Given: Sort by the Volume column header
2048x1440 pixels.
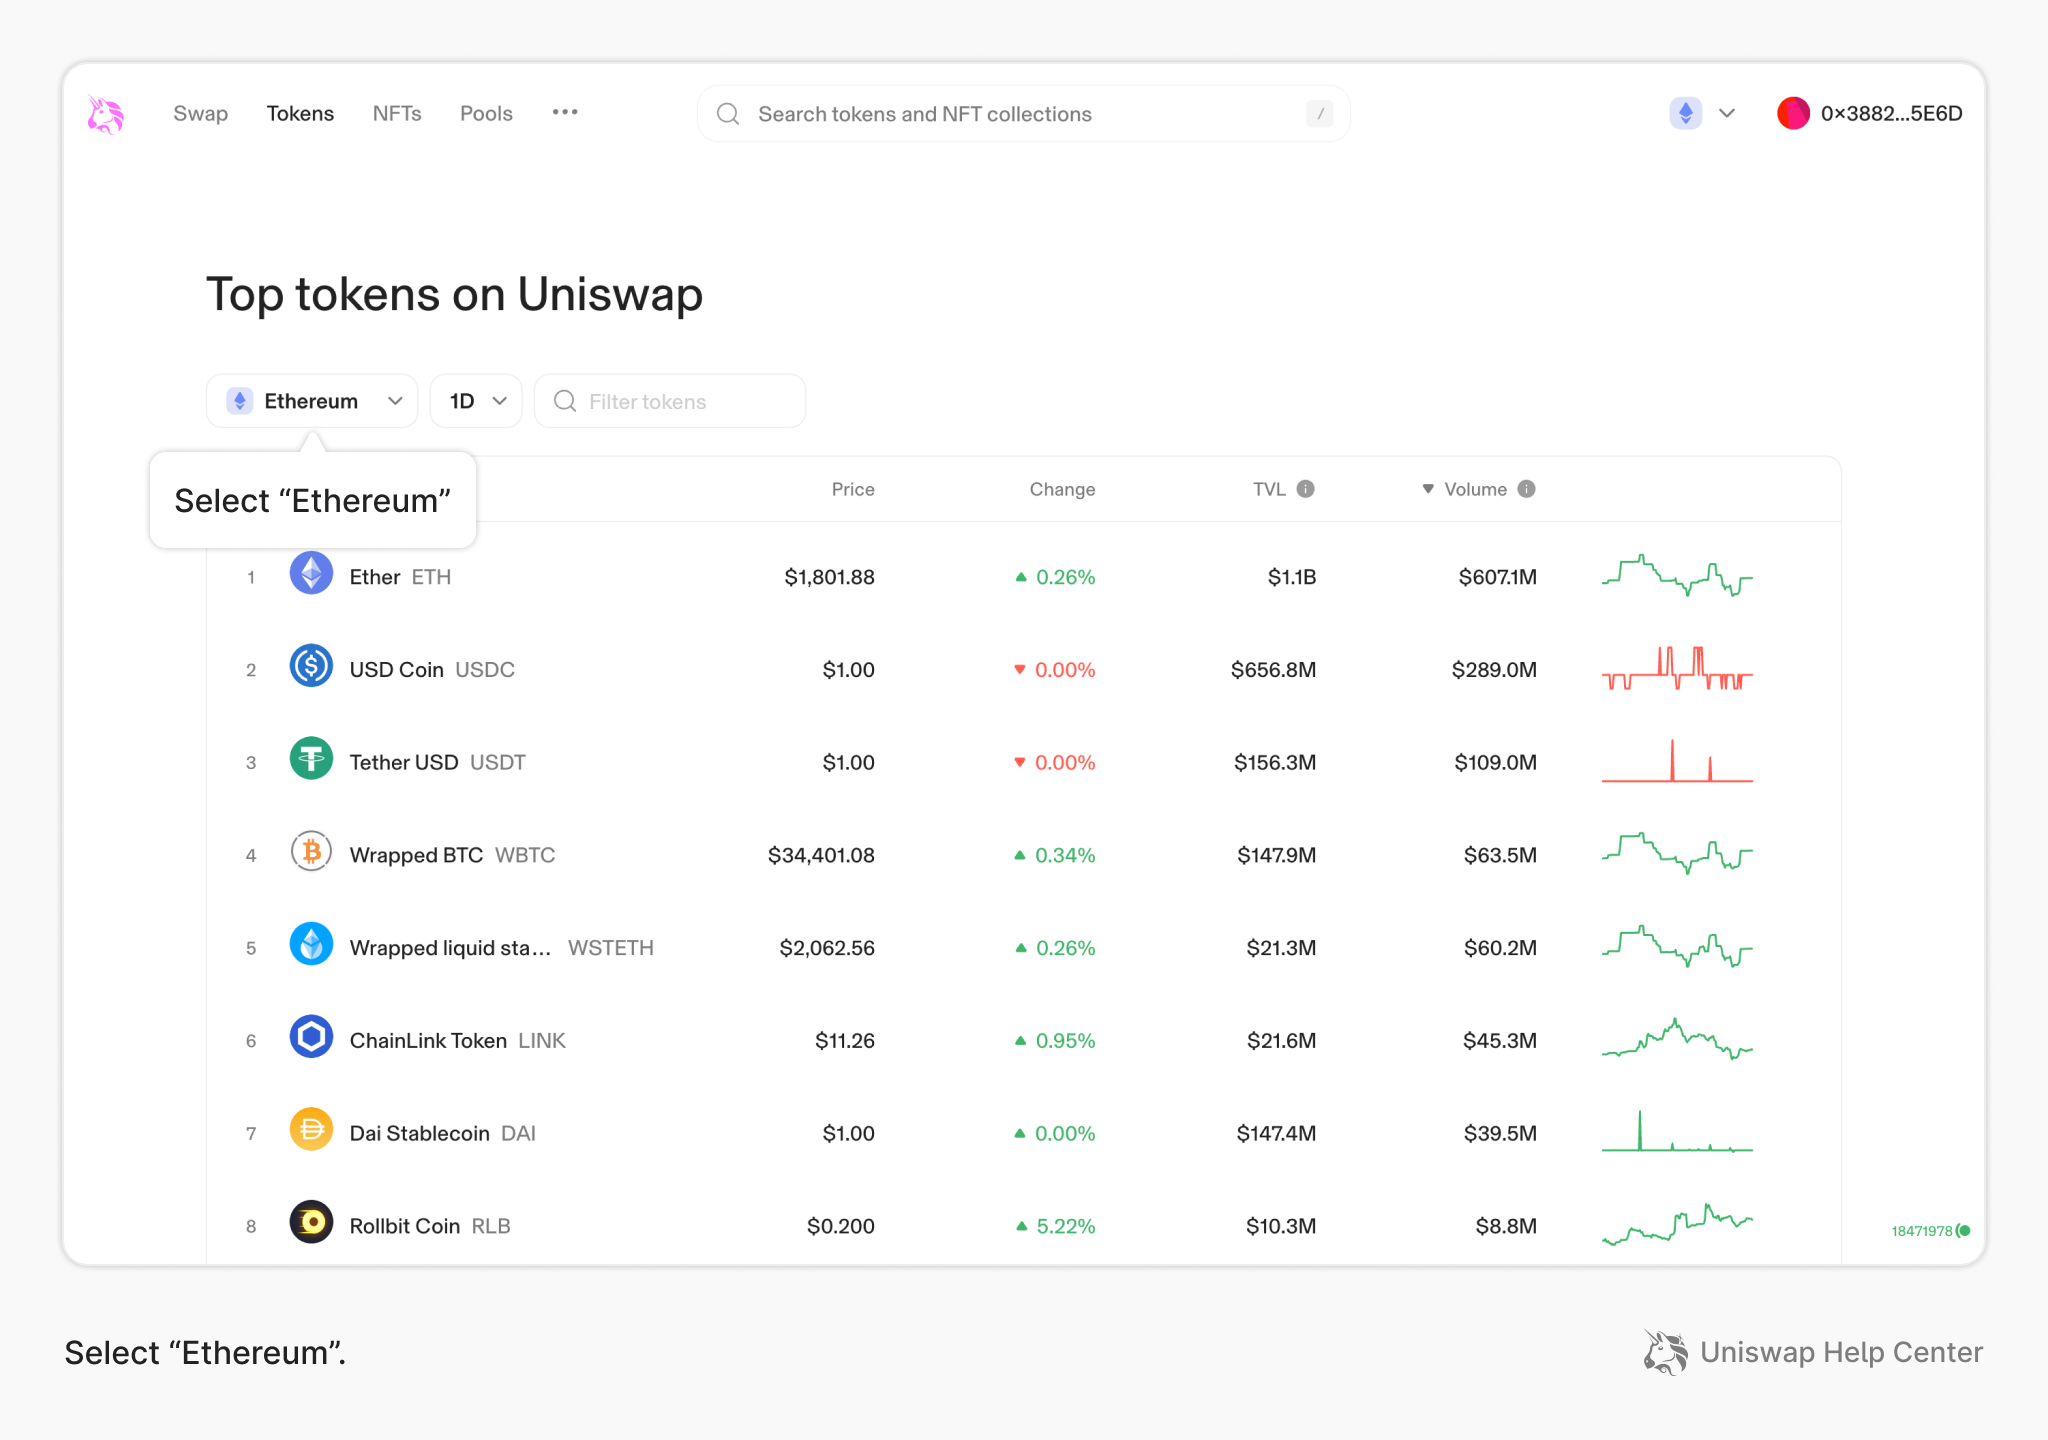Looking at the screenshot, I should pos(1475,489).
